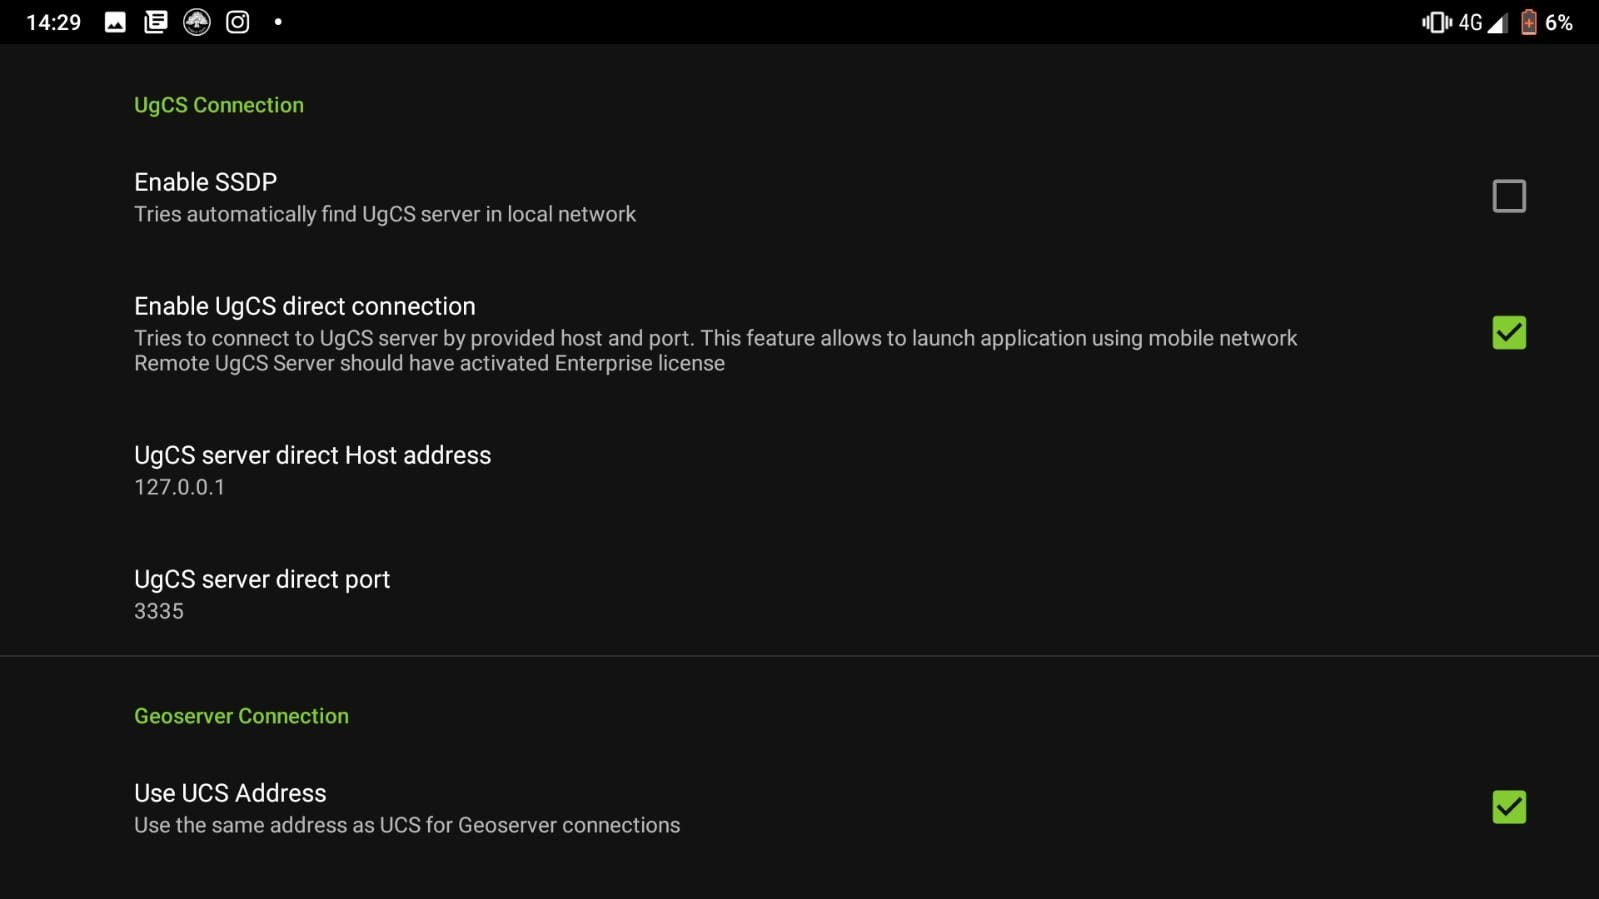The width and height of the screenshot is (1599, 899).
Task: Open UgCS server direct Host address setting
Action: 312,456
